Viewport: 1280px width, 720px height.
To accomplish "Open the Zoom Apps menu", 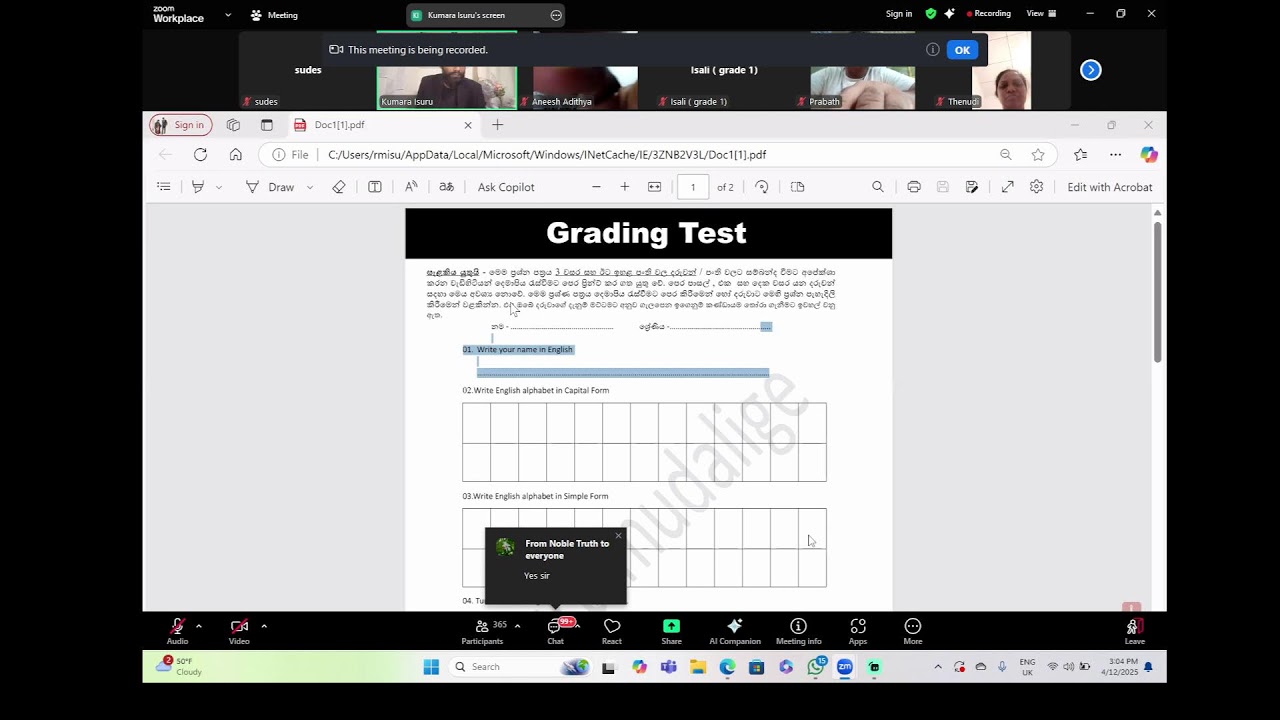I will coord(858,631).
